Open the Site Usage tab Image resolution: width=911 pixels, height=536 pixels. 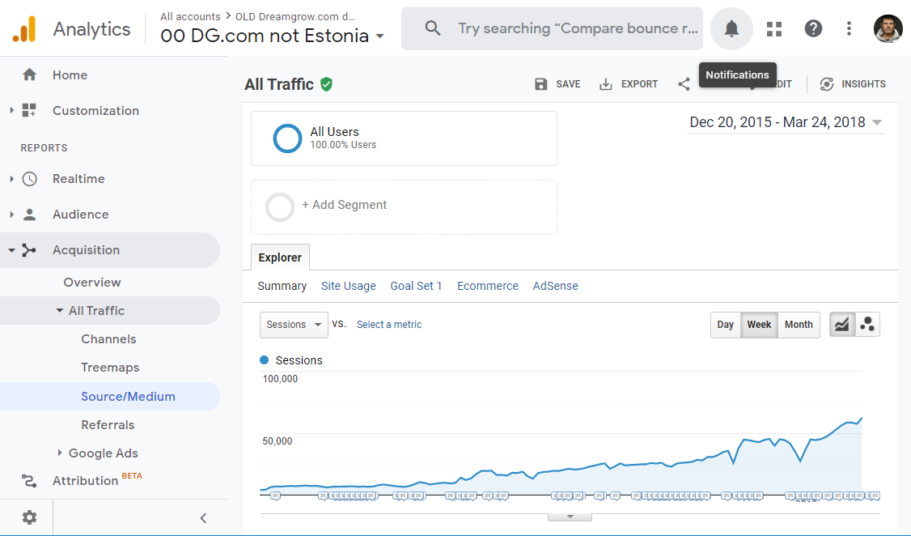click(348, 286)
